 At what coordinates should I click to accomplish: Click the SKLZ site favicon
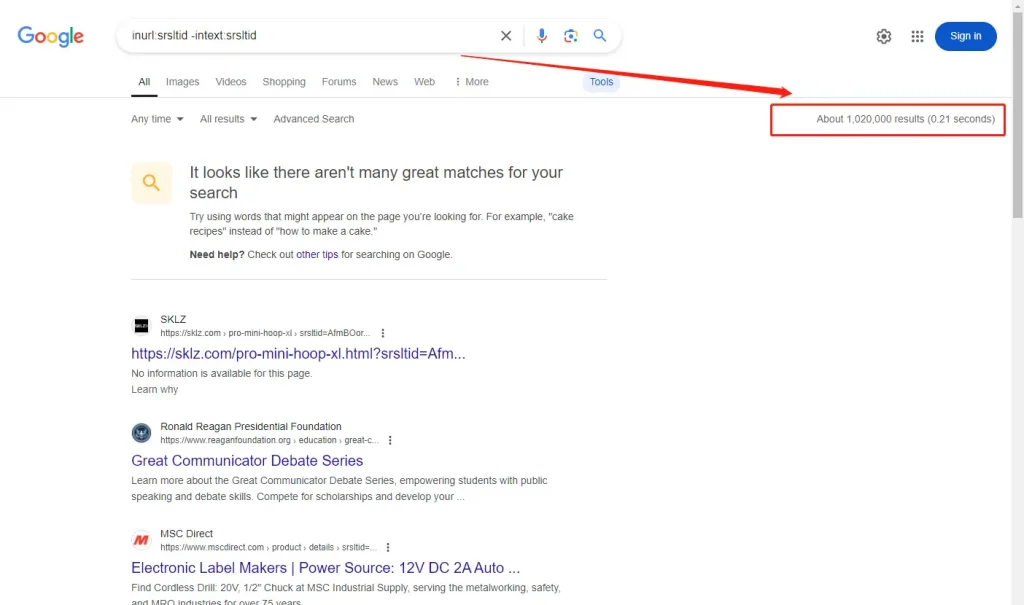pyautogui.click(x=141, y=325)
